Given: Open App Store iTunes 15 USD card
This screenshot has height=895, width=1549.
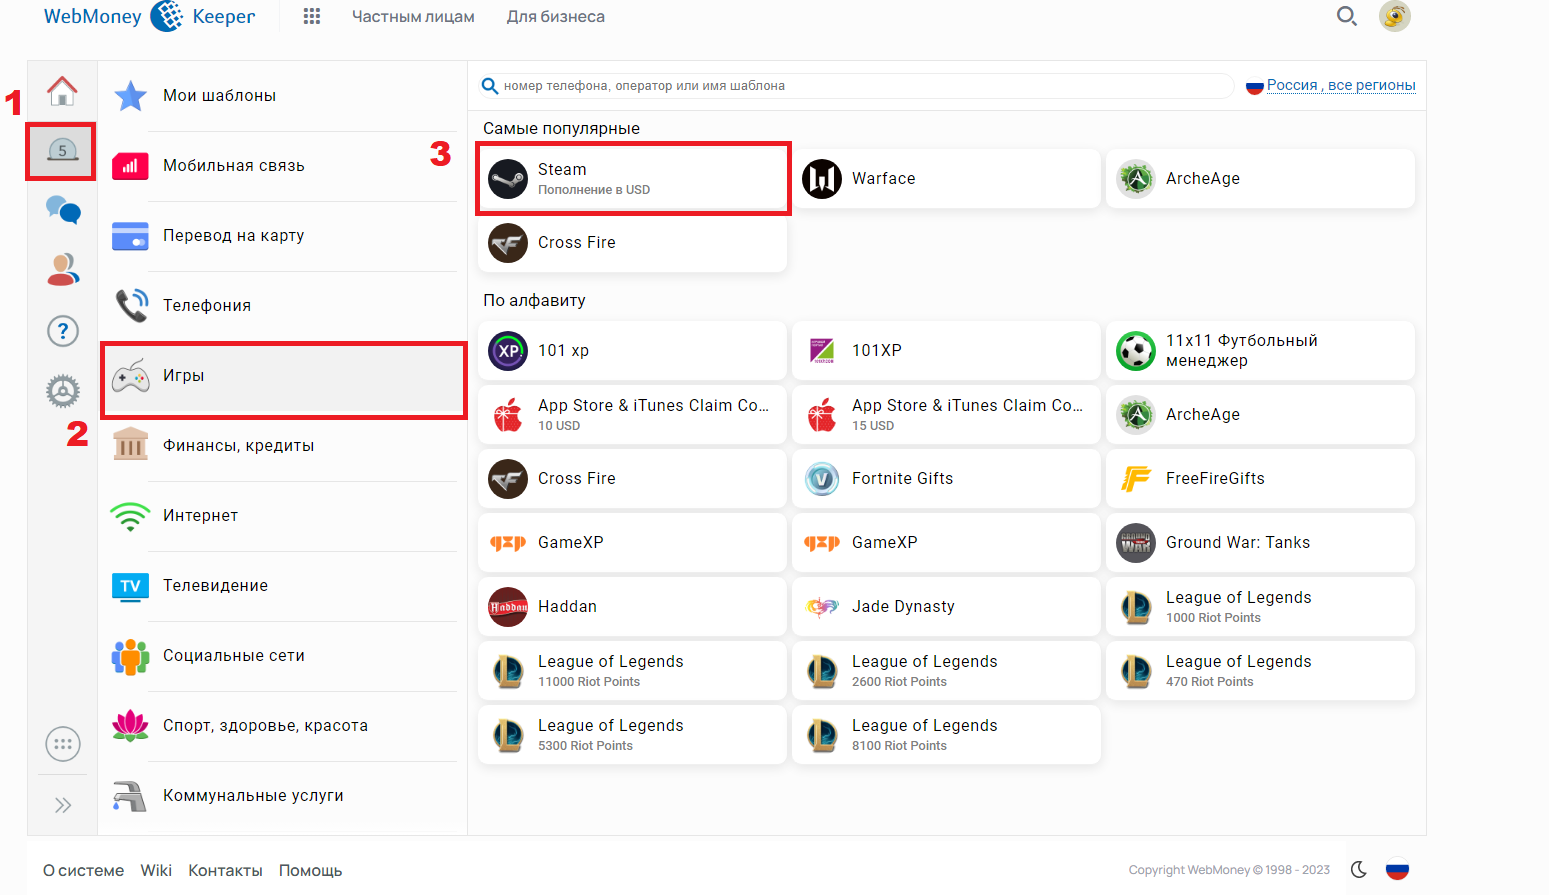Looking at the screenshot, I should [946, 415].
